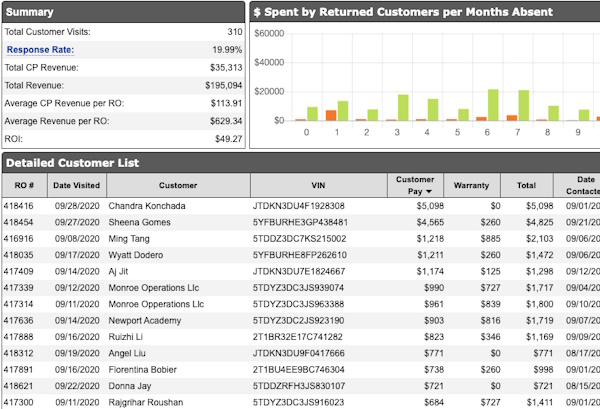Select RO number 418416 row

pyautogui.click(x=20, y=205)
